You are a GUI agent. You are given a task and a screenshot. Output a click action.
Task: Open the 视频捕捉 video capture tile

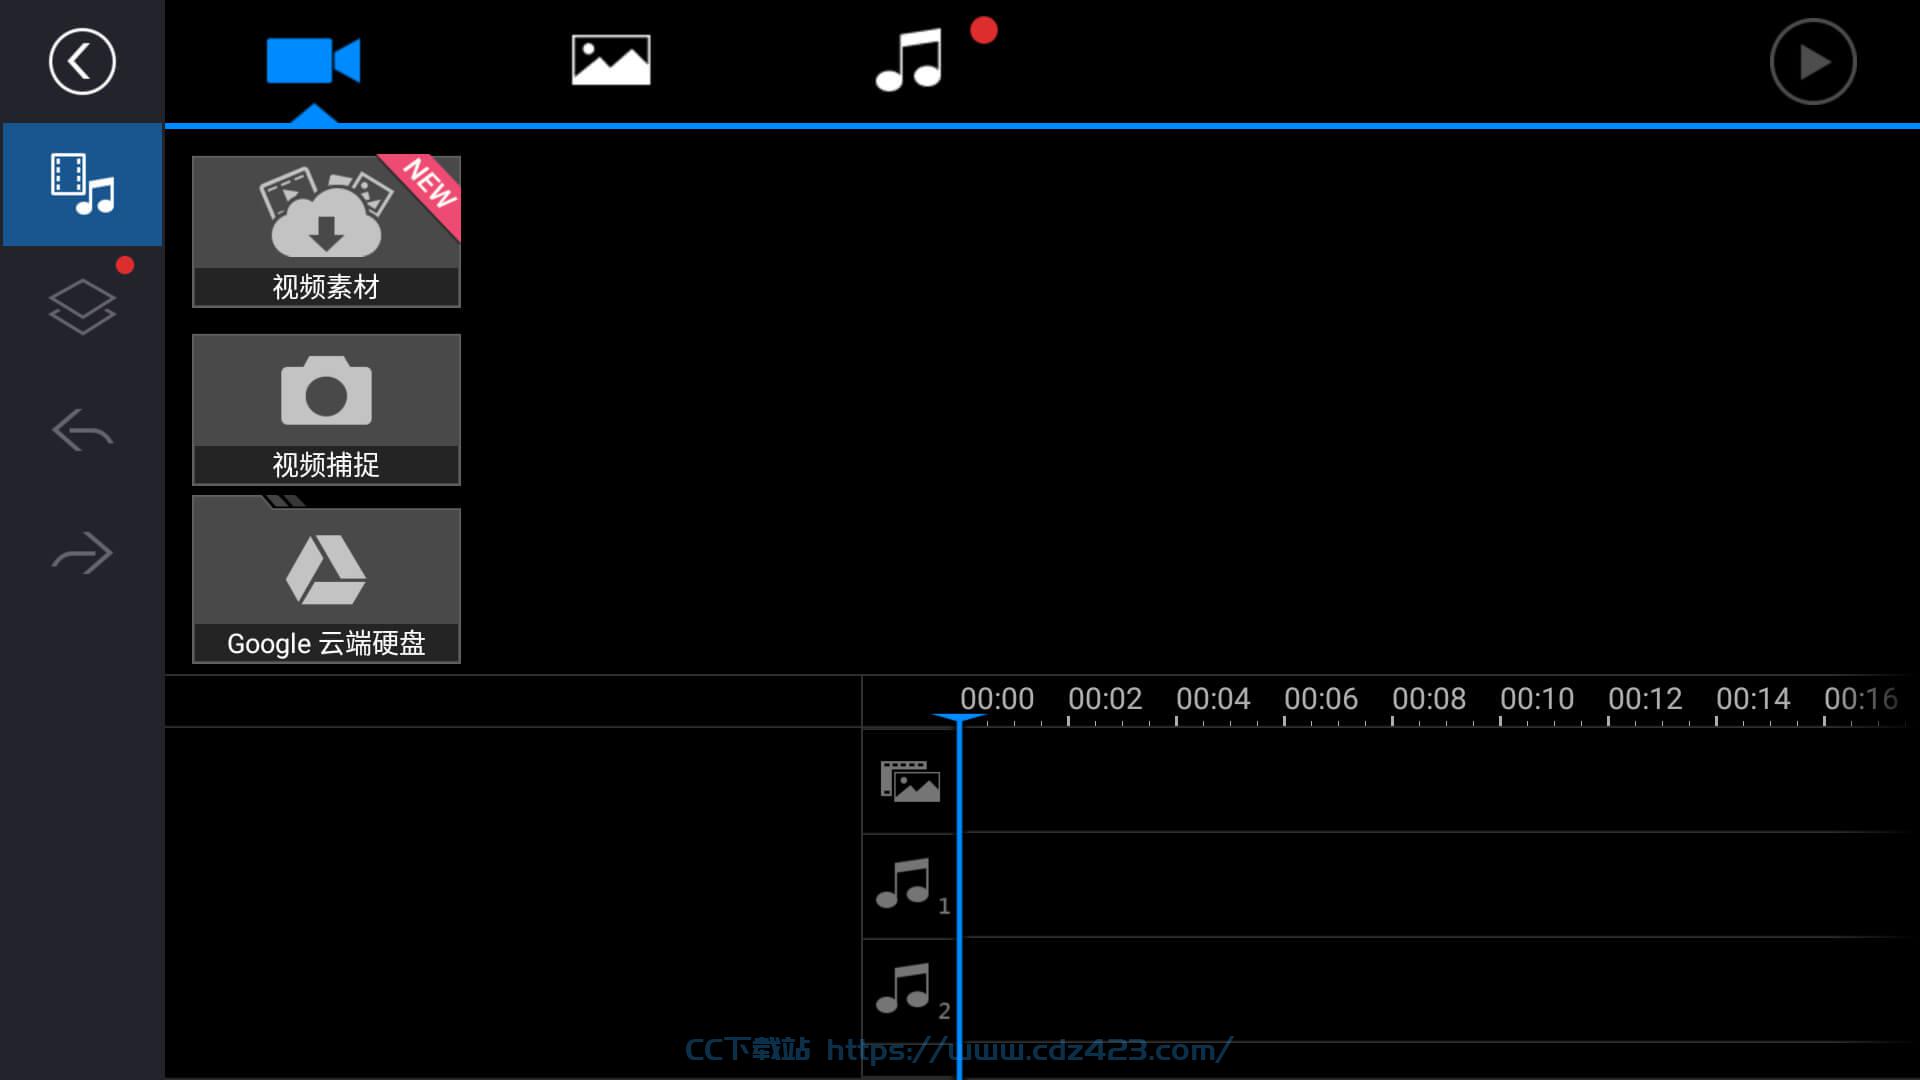click(x=326, y=410)
